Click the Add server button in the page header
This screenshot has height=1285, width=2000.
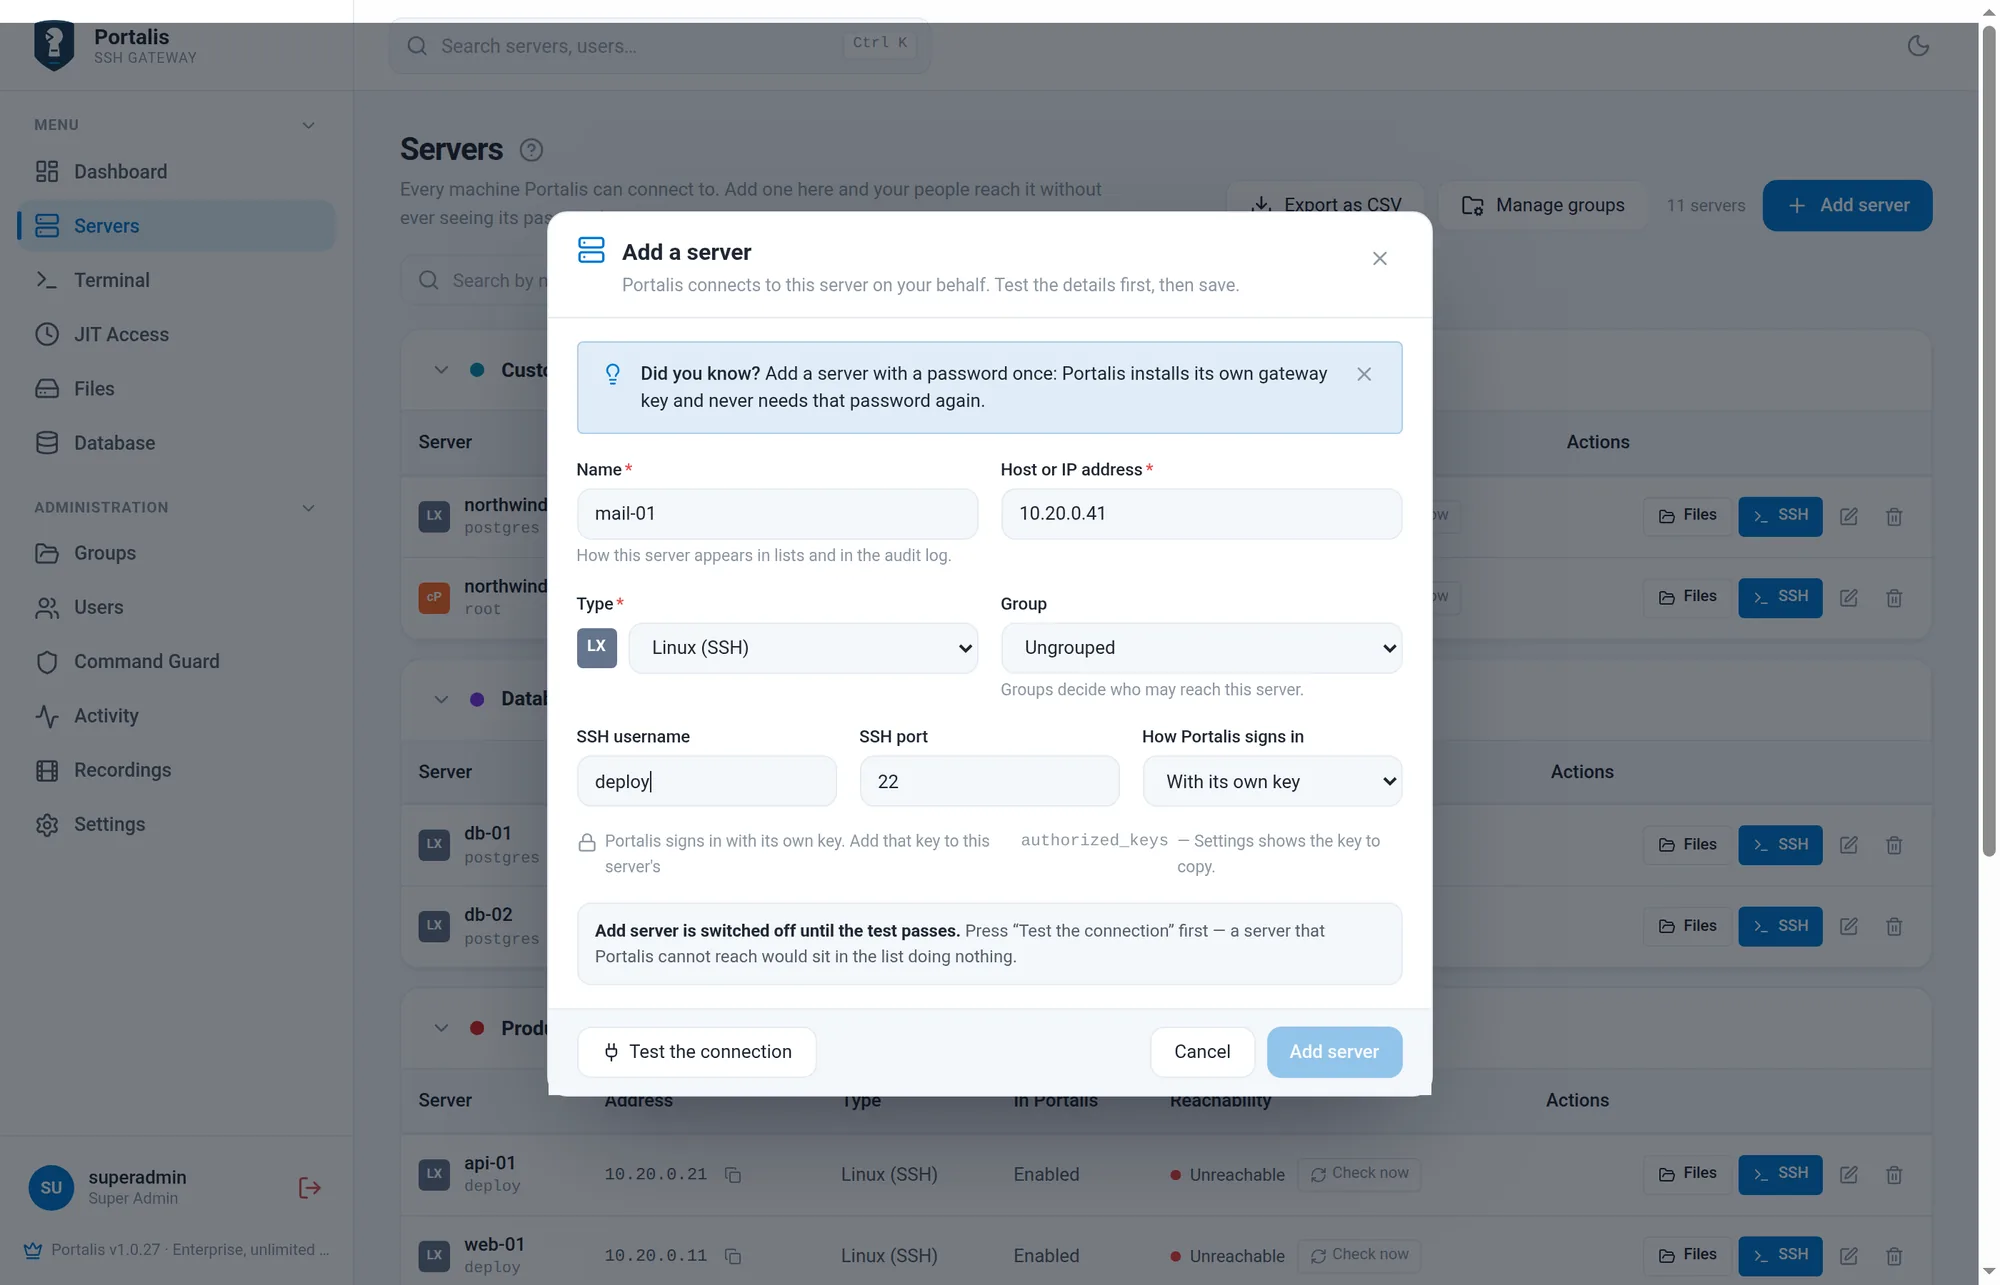(x=1847, y=205)
